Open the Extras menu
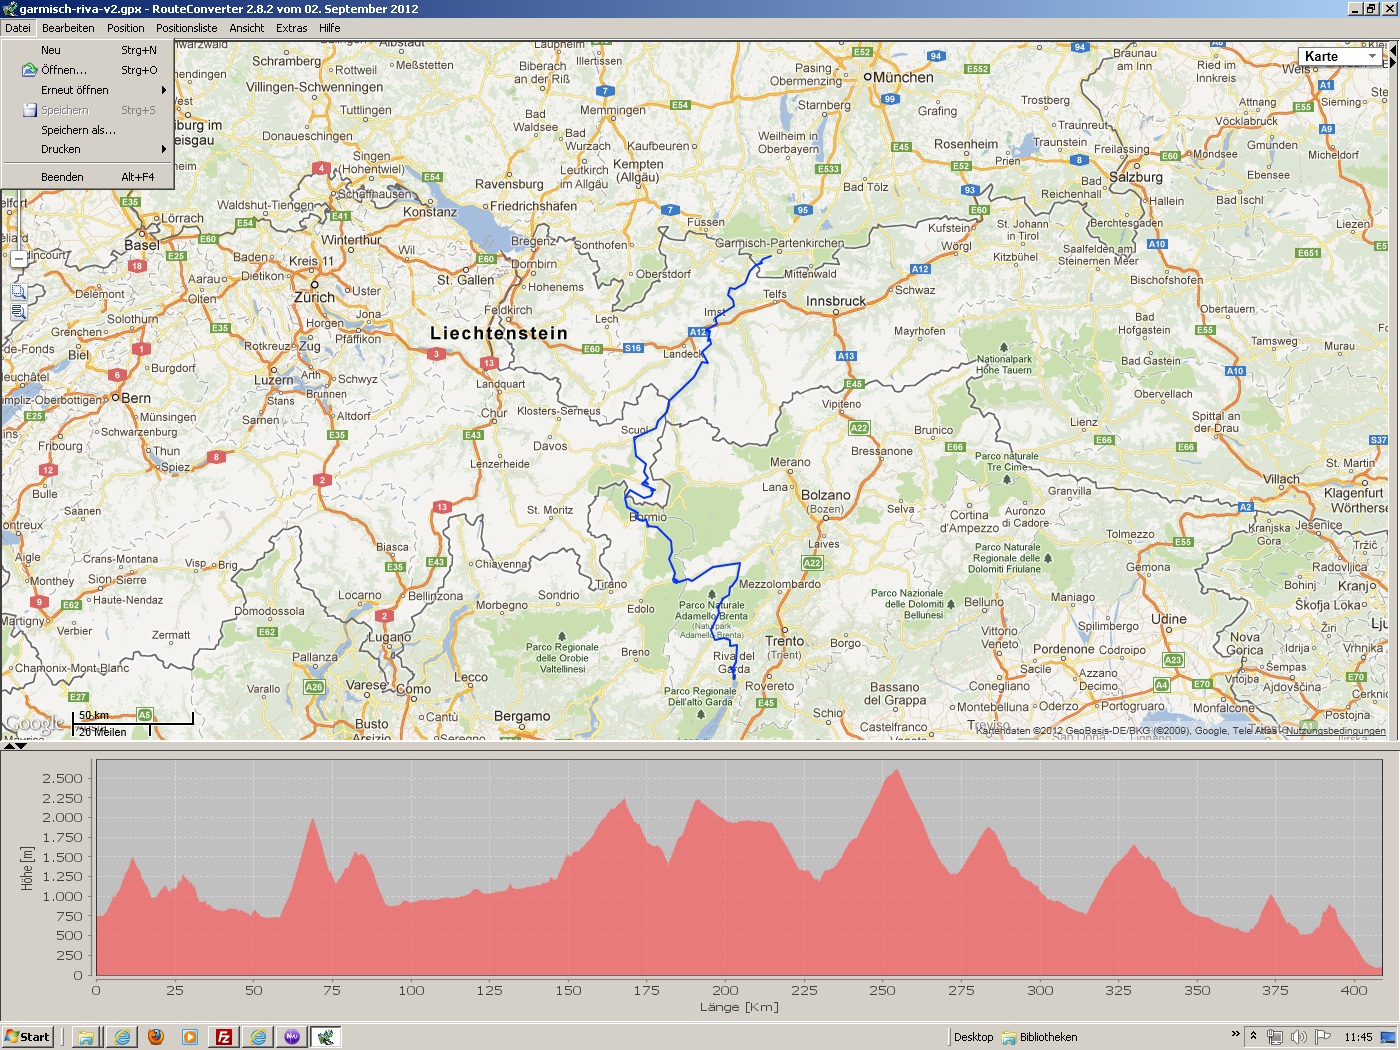This screenshot has height=1050, width=1400. point(292,28)
